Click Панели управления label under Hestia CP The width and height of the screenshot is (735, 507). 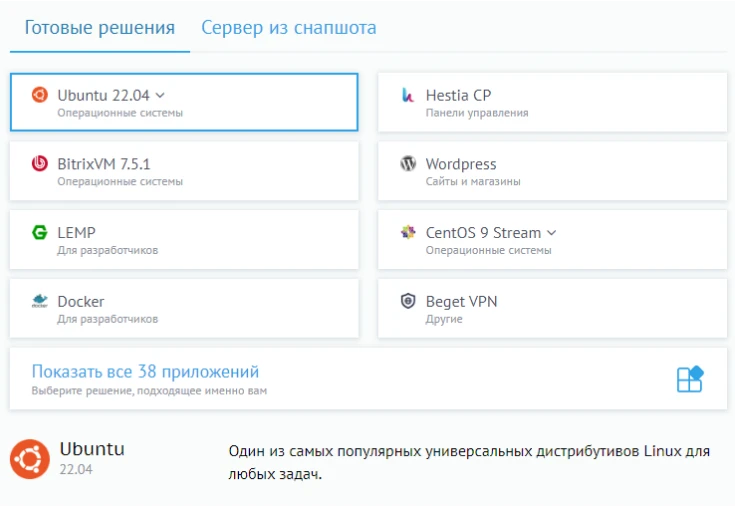tap(477, 113)
